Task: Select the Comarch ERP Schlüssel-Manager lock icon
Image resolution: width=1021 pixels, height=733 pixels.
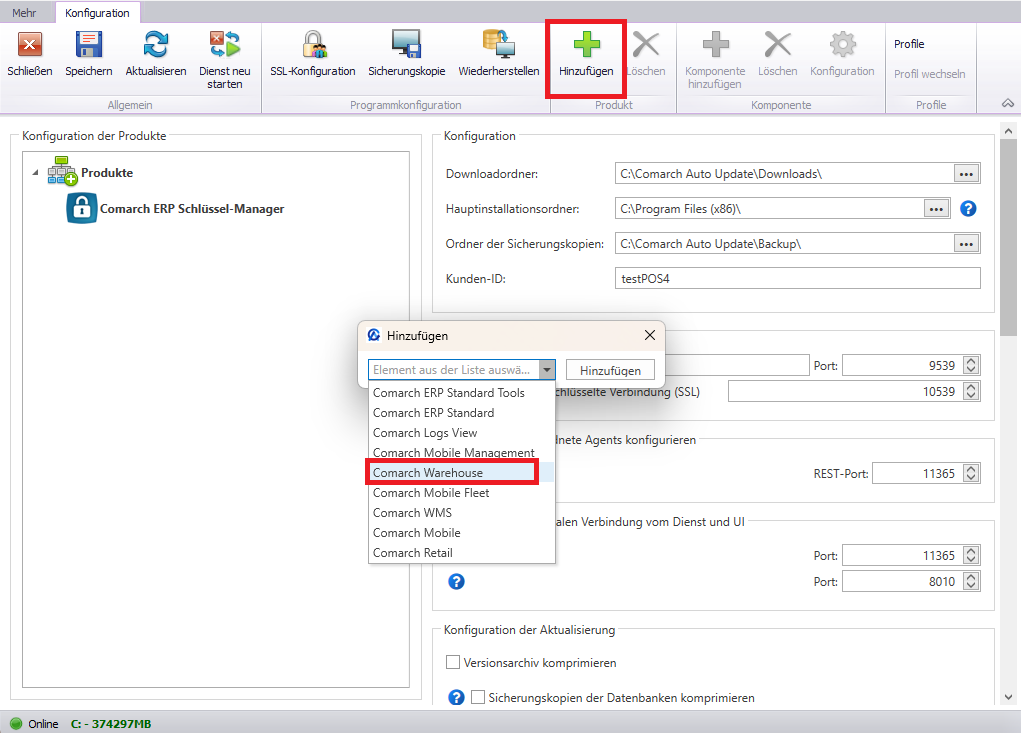Action: (81, 208)
